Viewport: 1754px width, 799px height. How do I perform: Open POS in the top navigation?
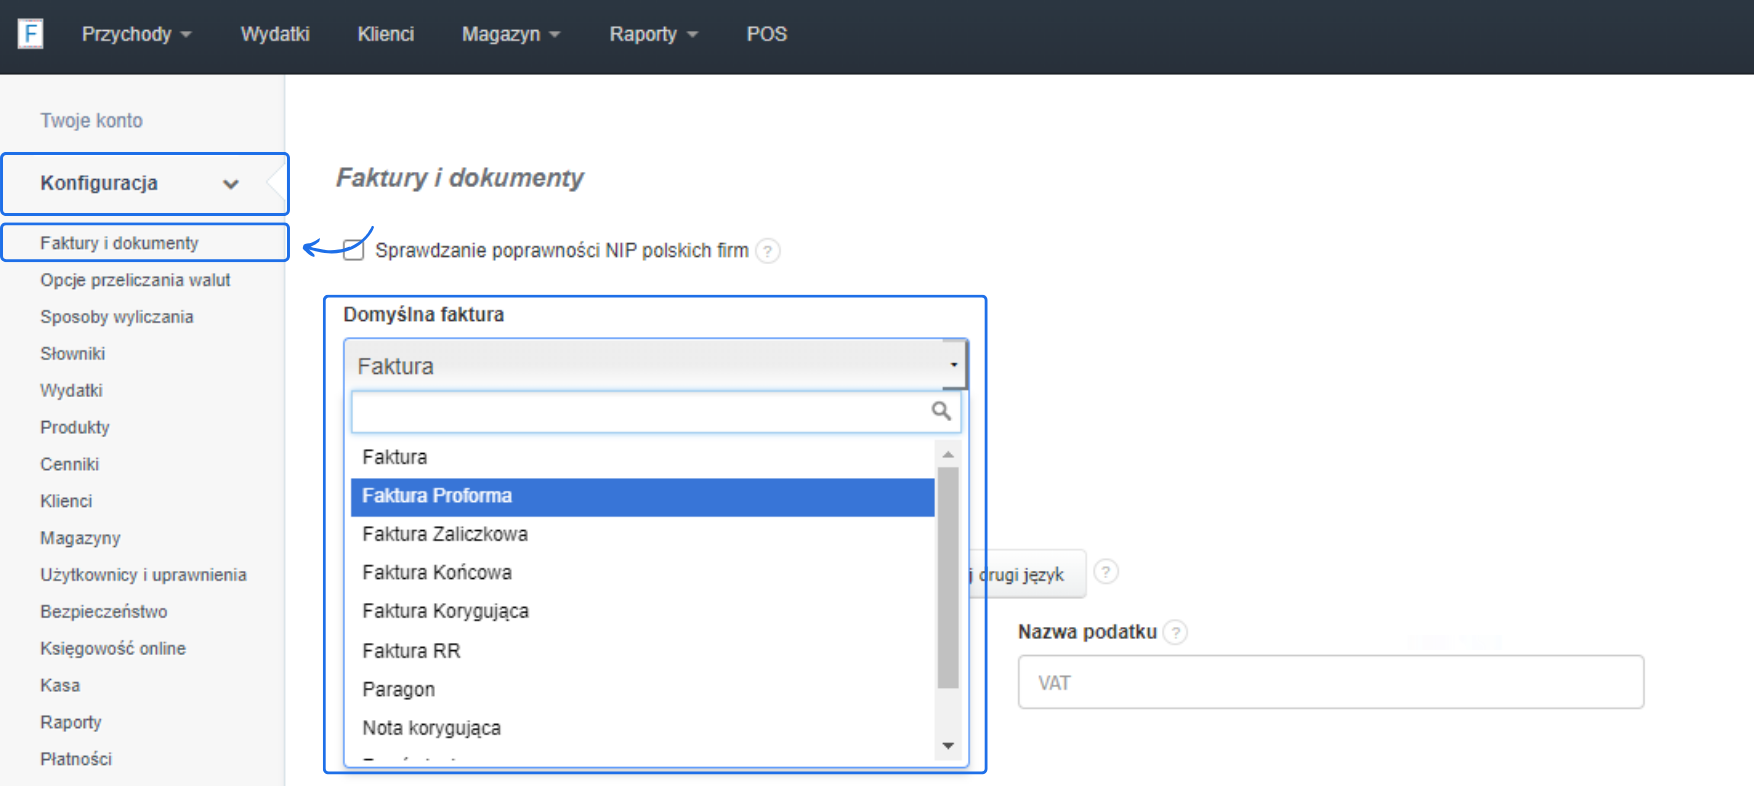point(766,34)
